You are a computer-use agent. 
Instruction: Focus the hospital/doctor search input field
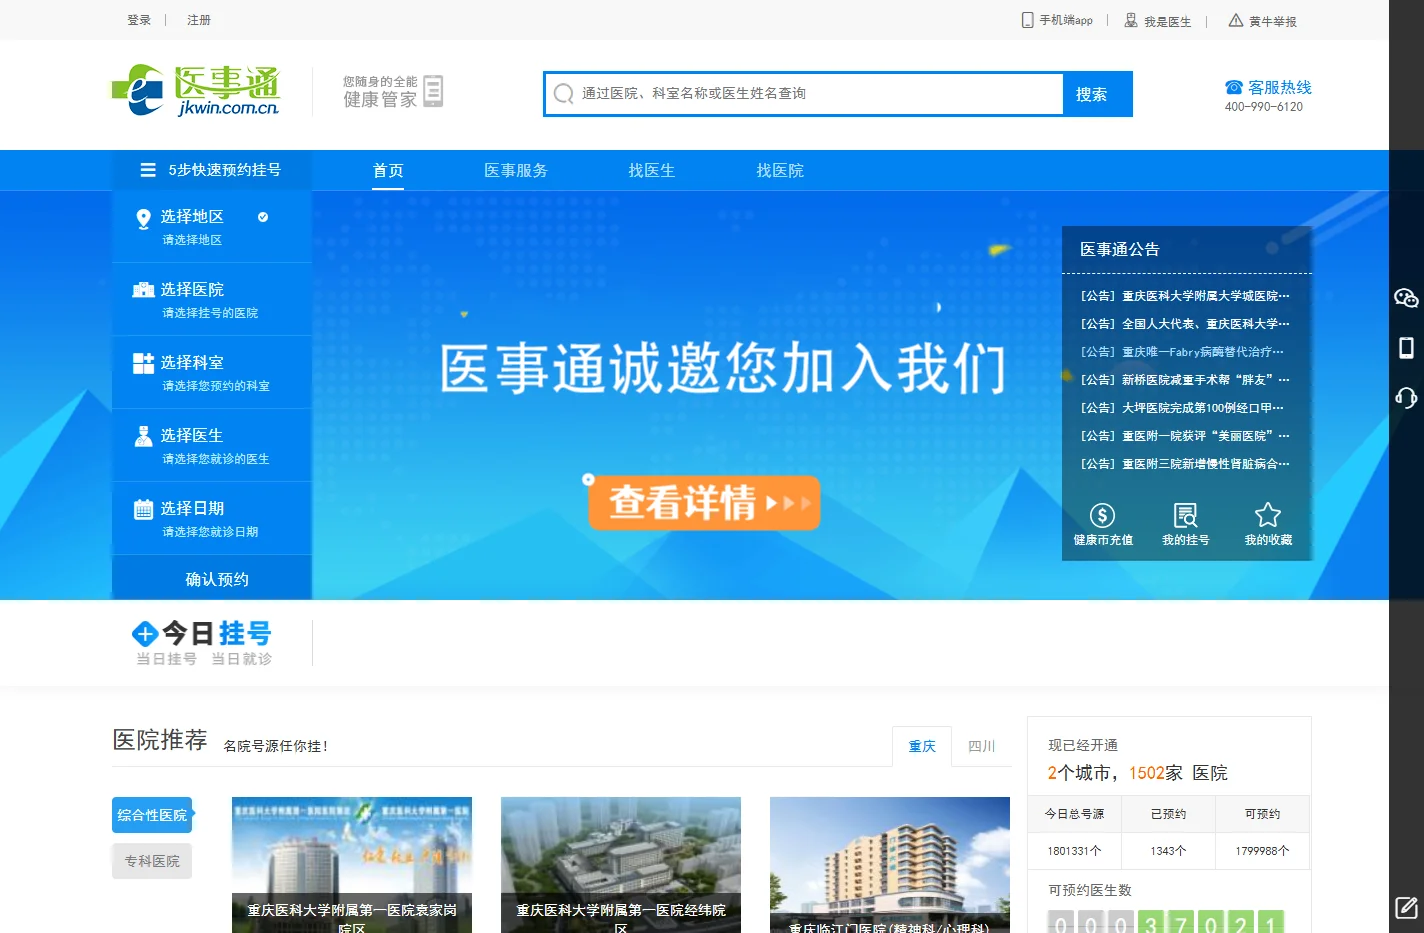tap(804, 94)
